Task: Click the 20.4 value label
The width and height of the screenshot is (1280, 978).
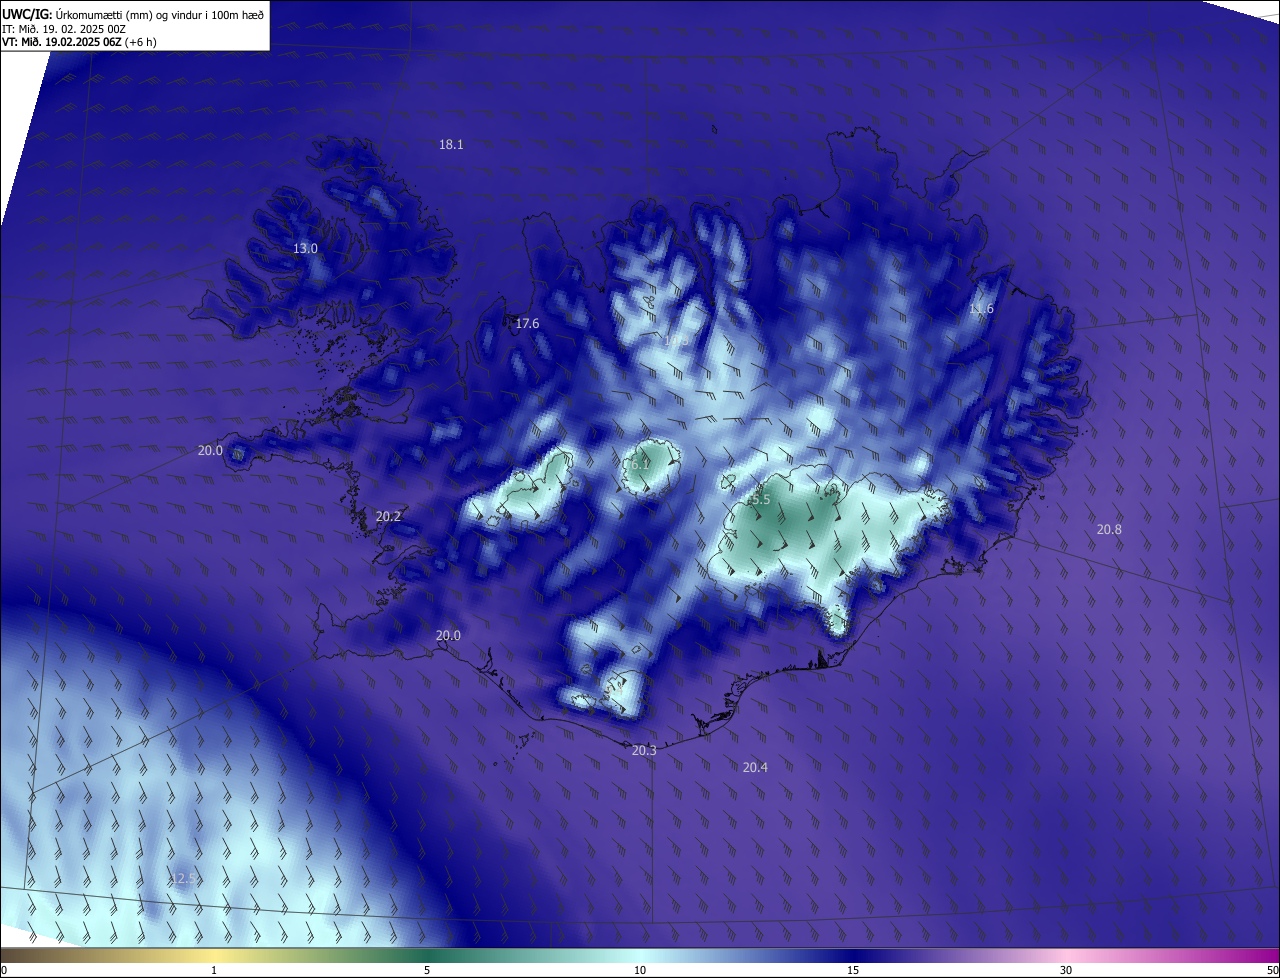Action: coord(755,767)
